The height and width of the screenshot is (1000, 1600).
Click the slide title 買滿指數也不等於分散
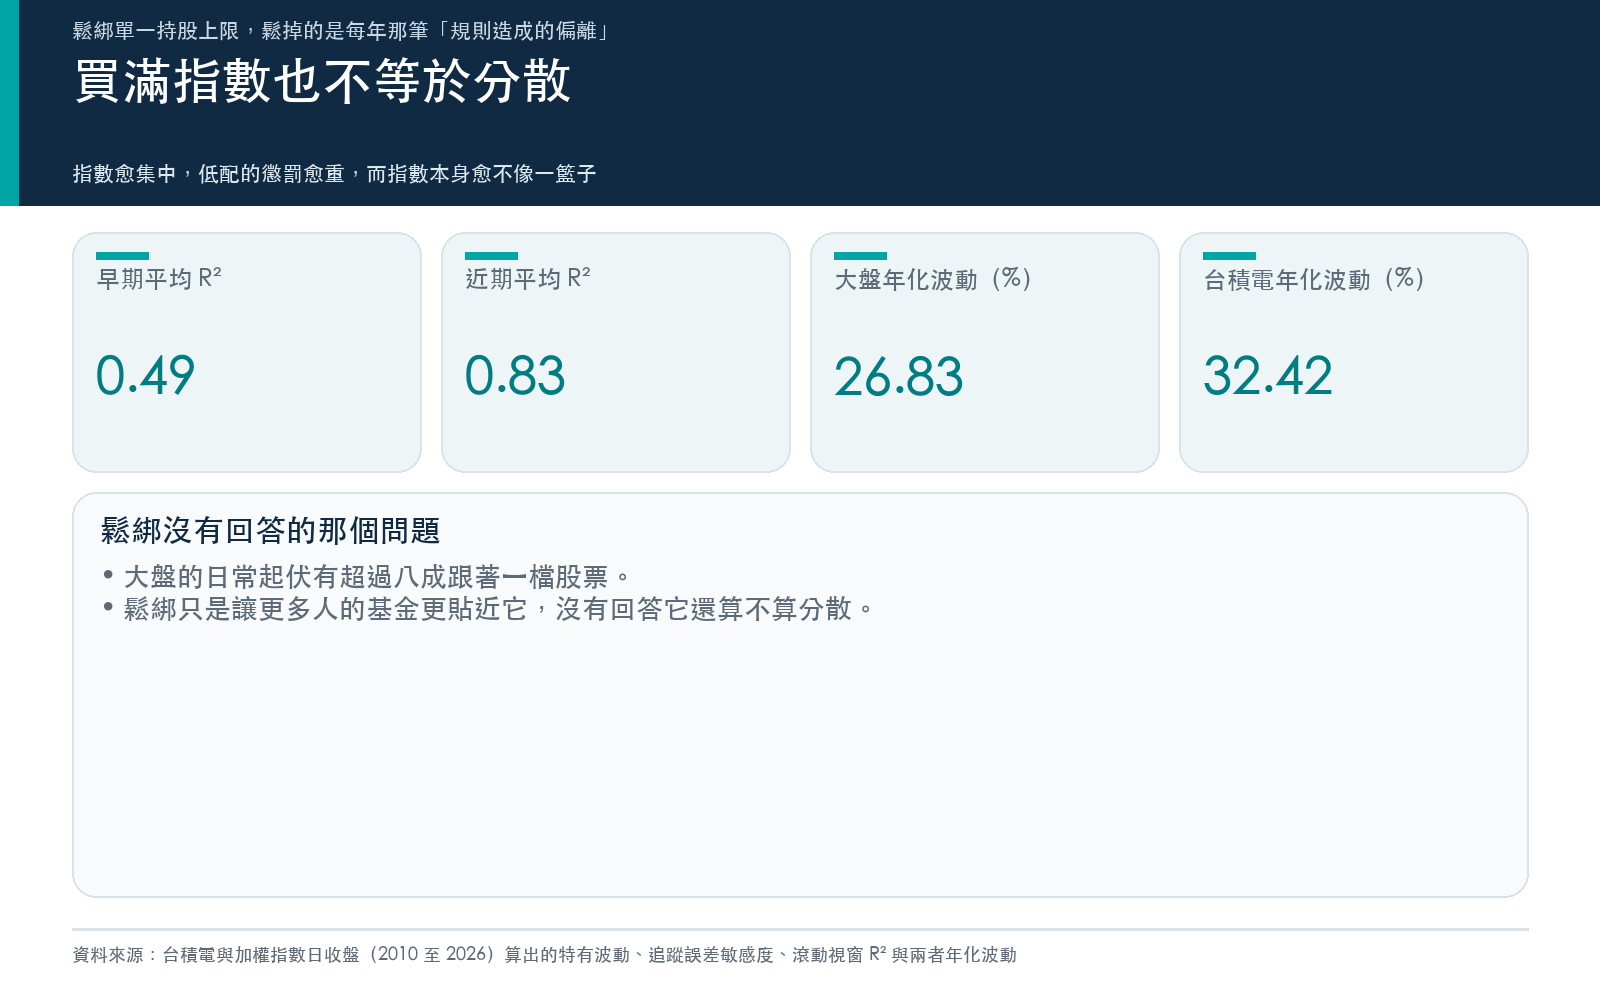point(323,82)
